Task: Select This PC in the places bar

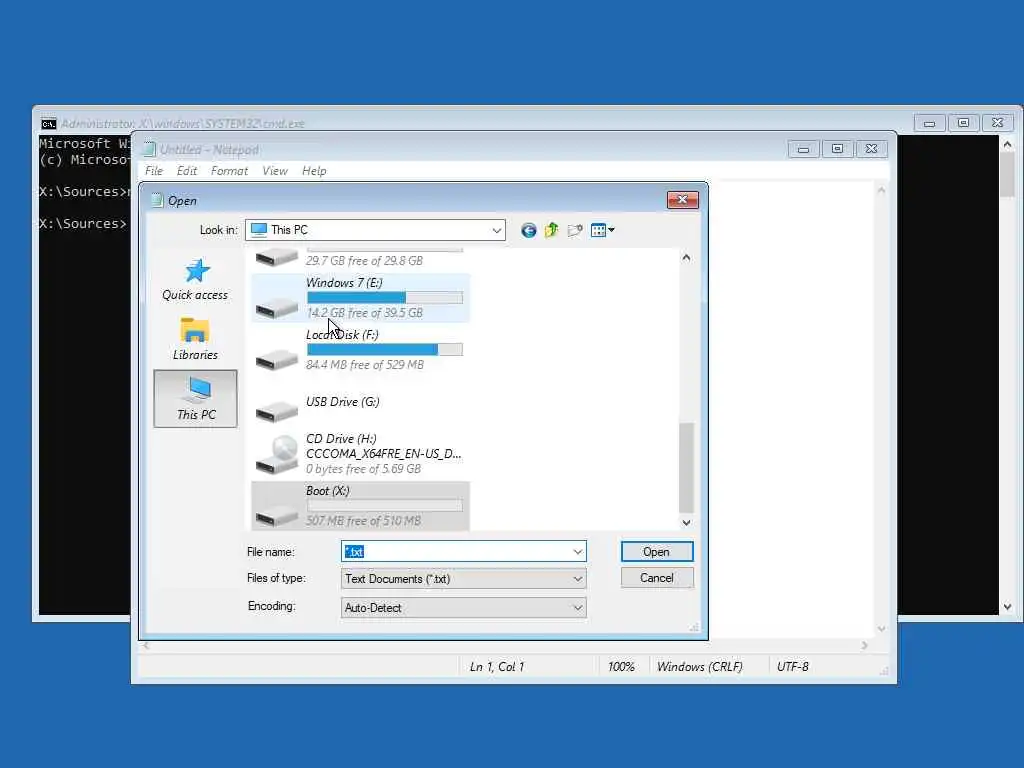Action: 195,398
